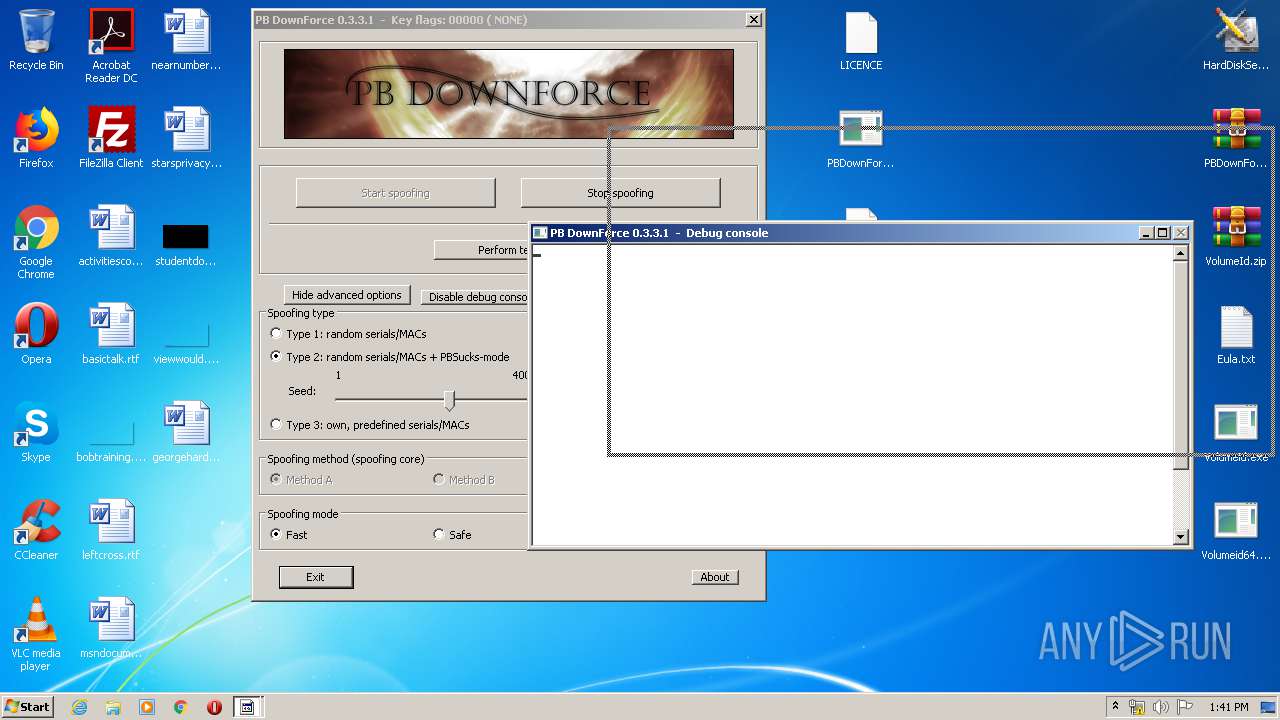Select the Volumeid64 executable icon
The width and height of the screenshot is (1280, 720).
(x=1236, y=530)
